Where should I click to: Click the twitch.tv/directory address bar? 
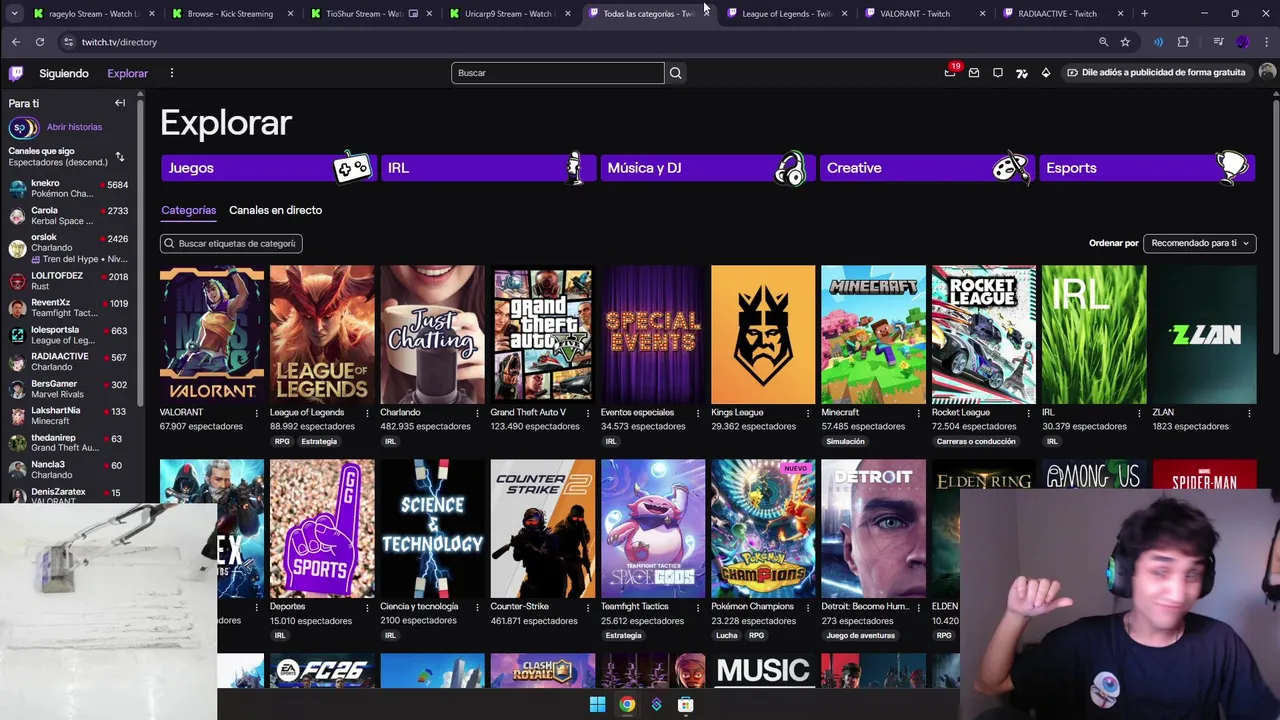[x=580, y=42]
